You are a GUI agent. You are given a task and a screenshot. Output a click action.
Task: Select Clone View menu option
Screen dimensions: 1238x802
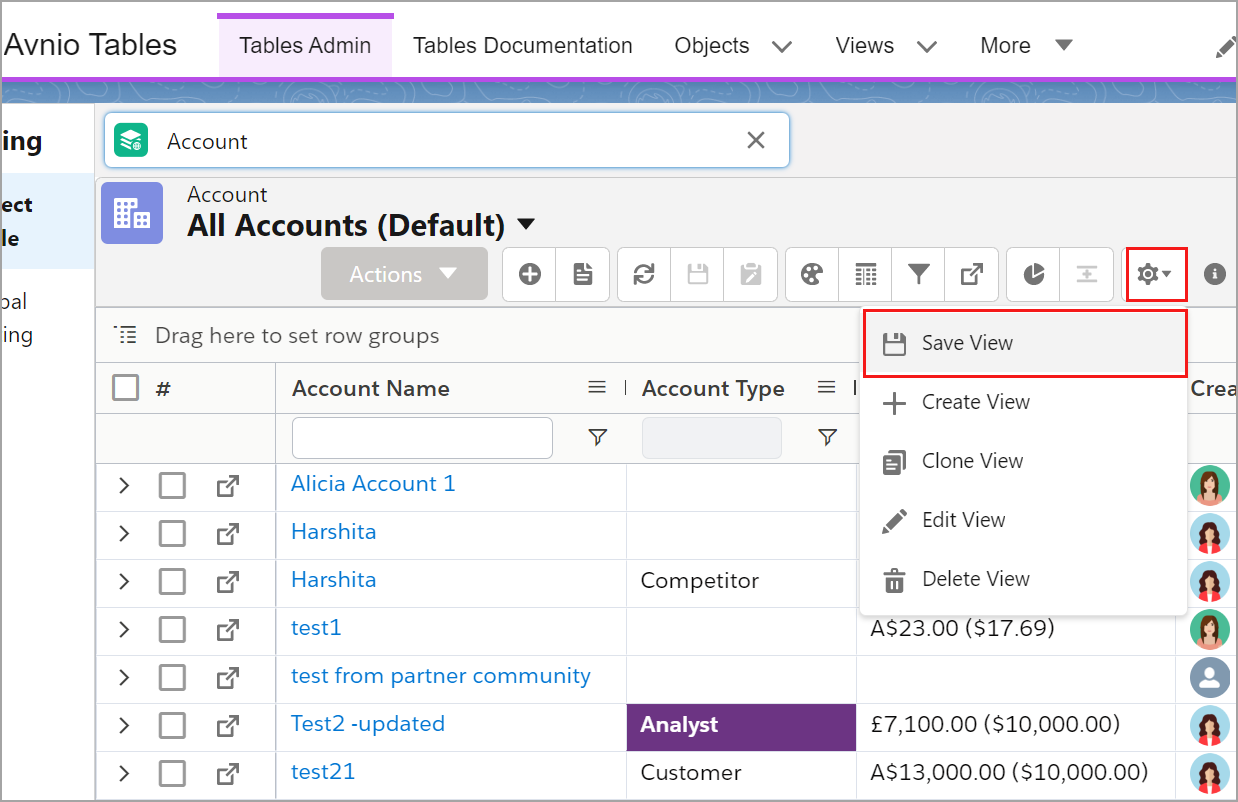click(972, 461)
